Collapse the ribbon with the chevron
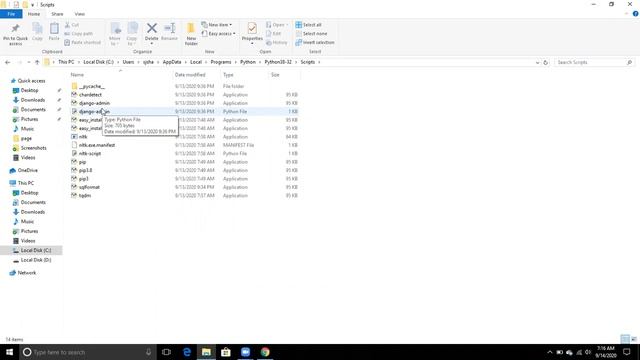The image size is (640, 360). point(627,14)
